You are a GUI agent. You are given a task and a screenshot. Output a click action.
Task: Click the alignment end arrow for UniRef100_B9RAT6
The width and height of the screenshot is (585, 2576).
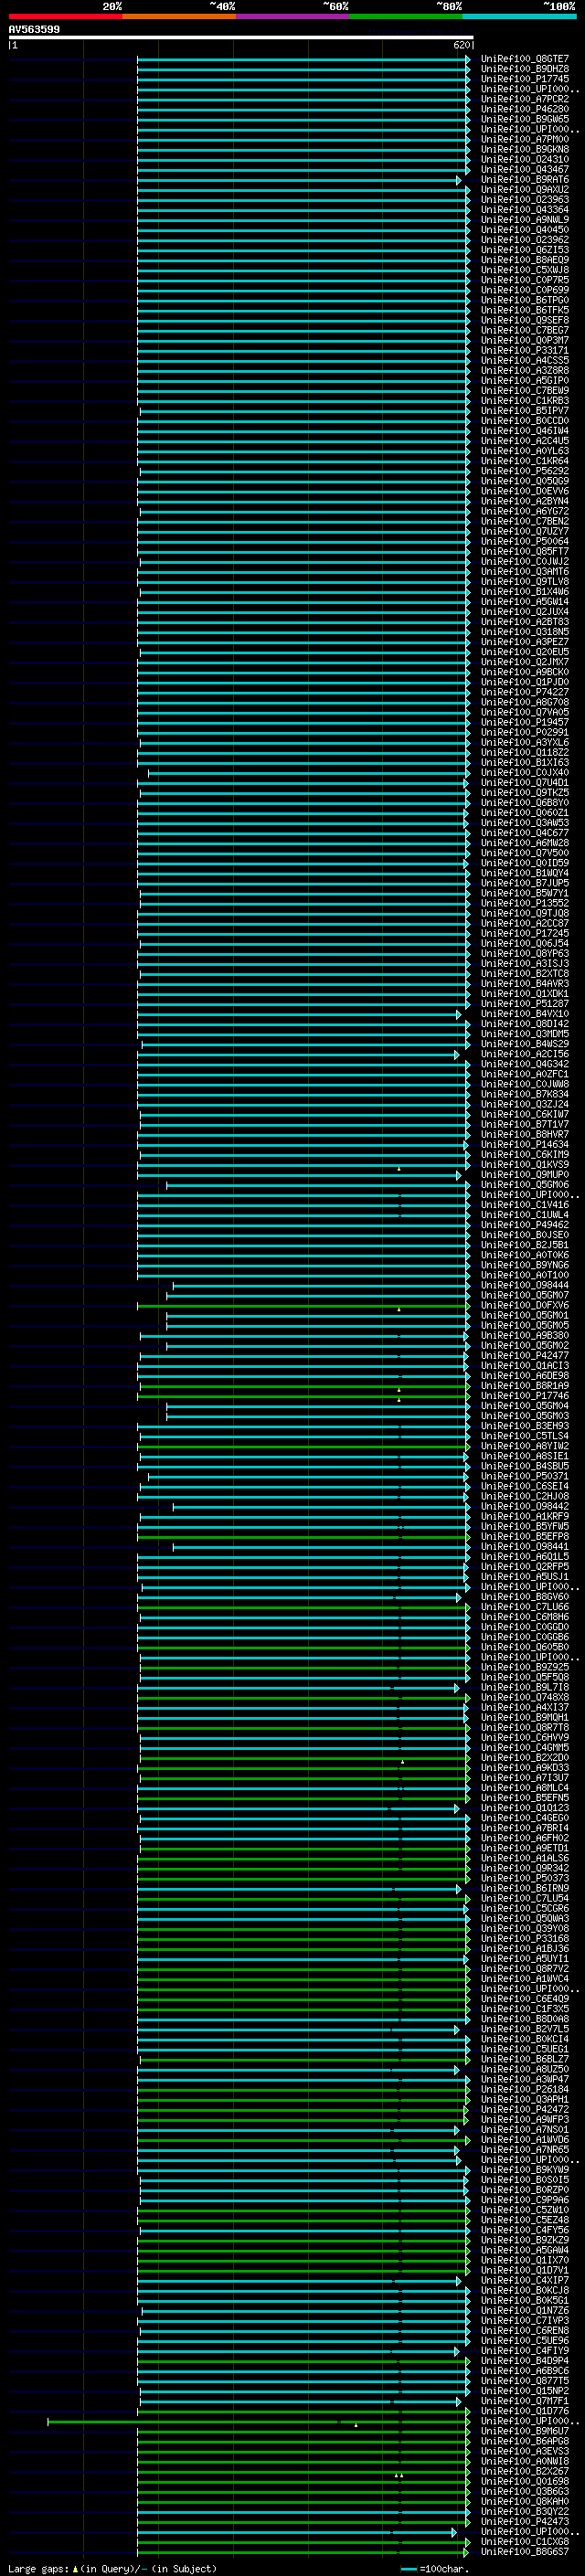[x=459, y=180]
